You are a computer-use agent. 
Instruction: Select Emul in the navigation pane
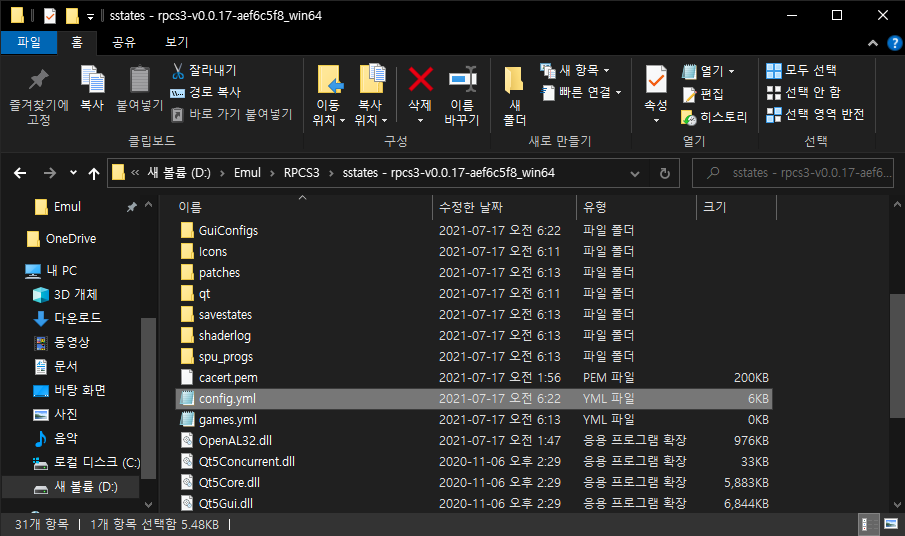pyautogui.click(x=67, y=207)
